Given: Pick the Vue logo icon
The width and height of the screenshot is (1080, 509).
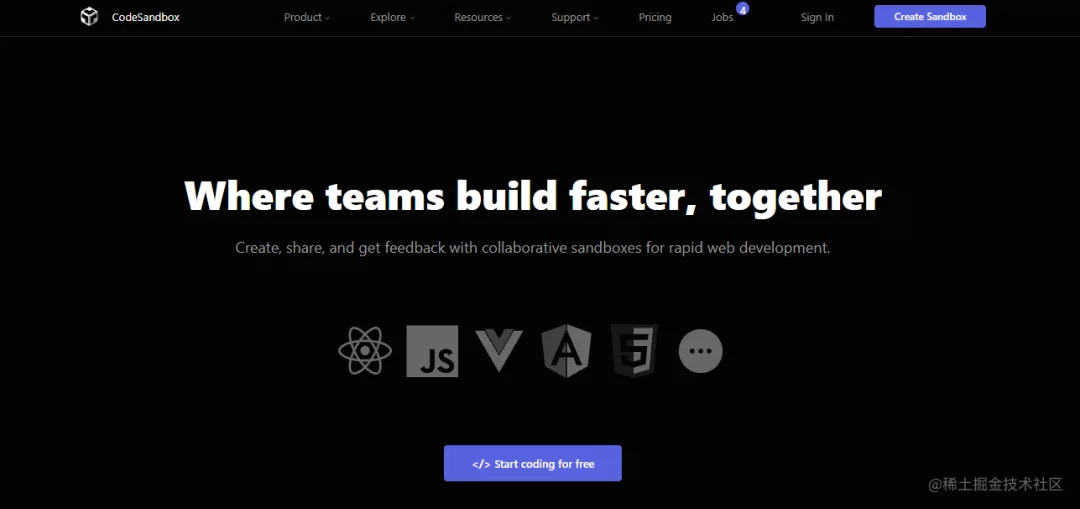Looking at the screenshot, I should click(x=499, y=351).
